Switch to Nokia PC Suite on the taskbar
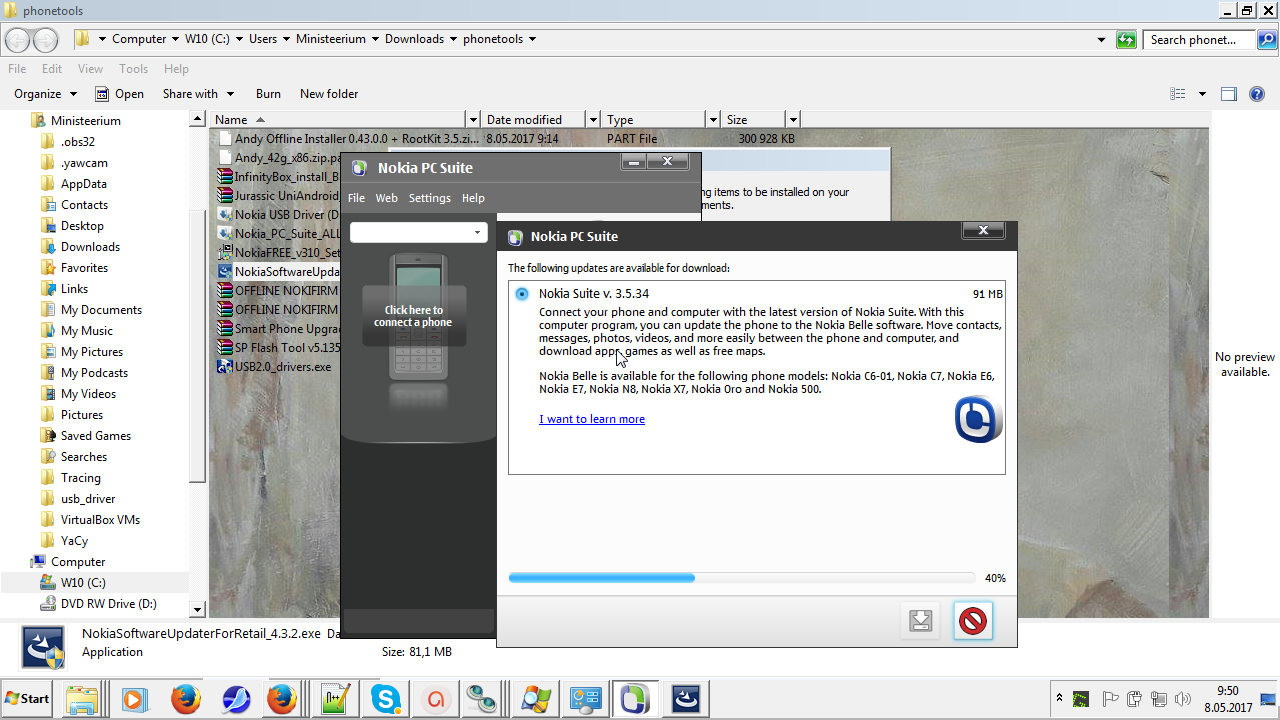The width and height of the screenshot is (1280, 720). point(635,699)
